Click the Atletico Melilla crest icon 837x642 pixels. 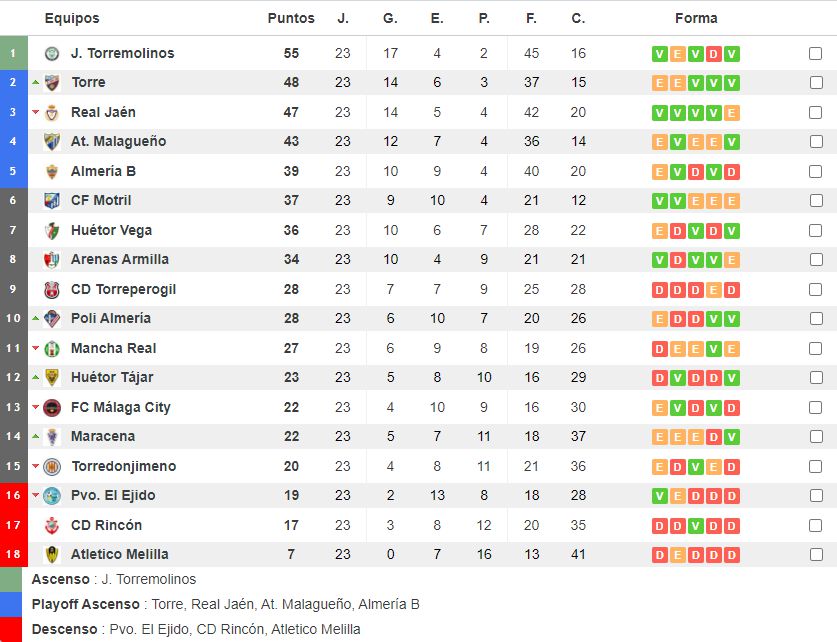coord(52,554)
